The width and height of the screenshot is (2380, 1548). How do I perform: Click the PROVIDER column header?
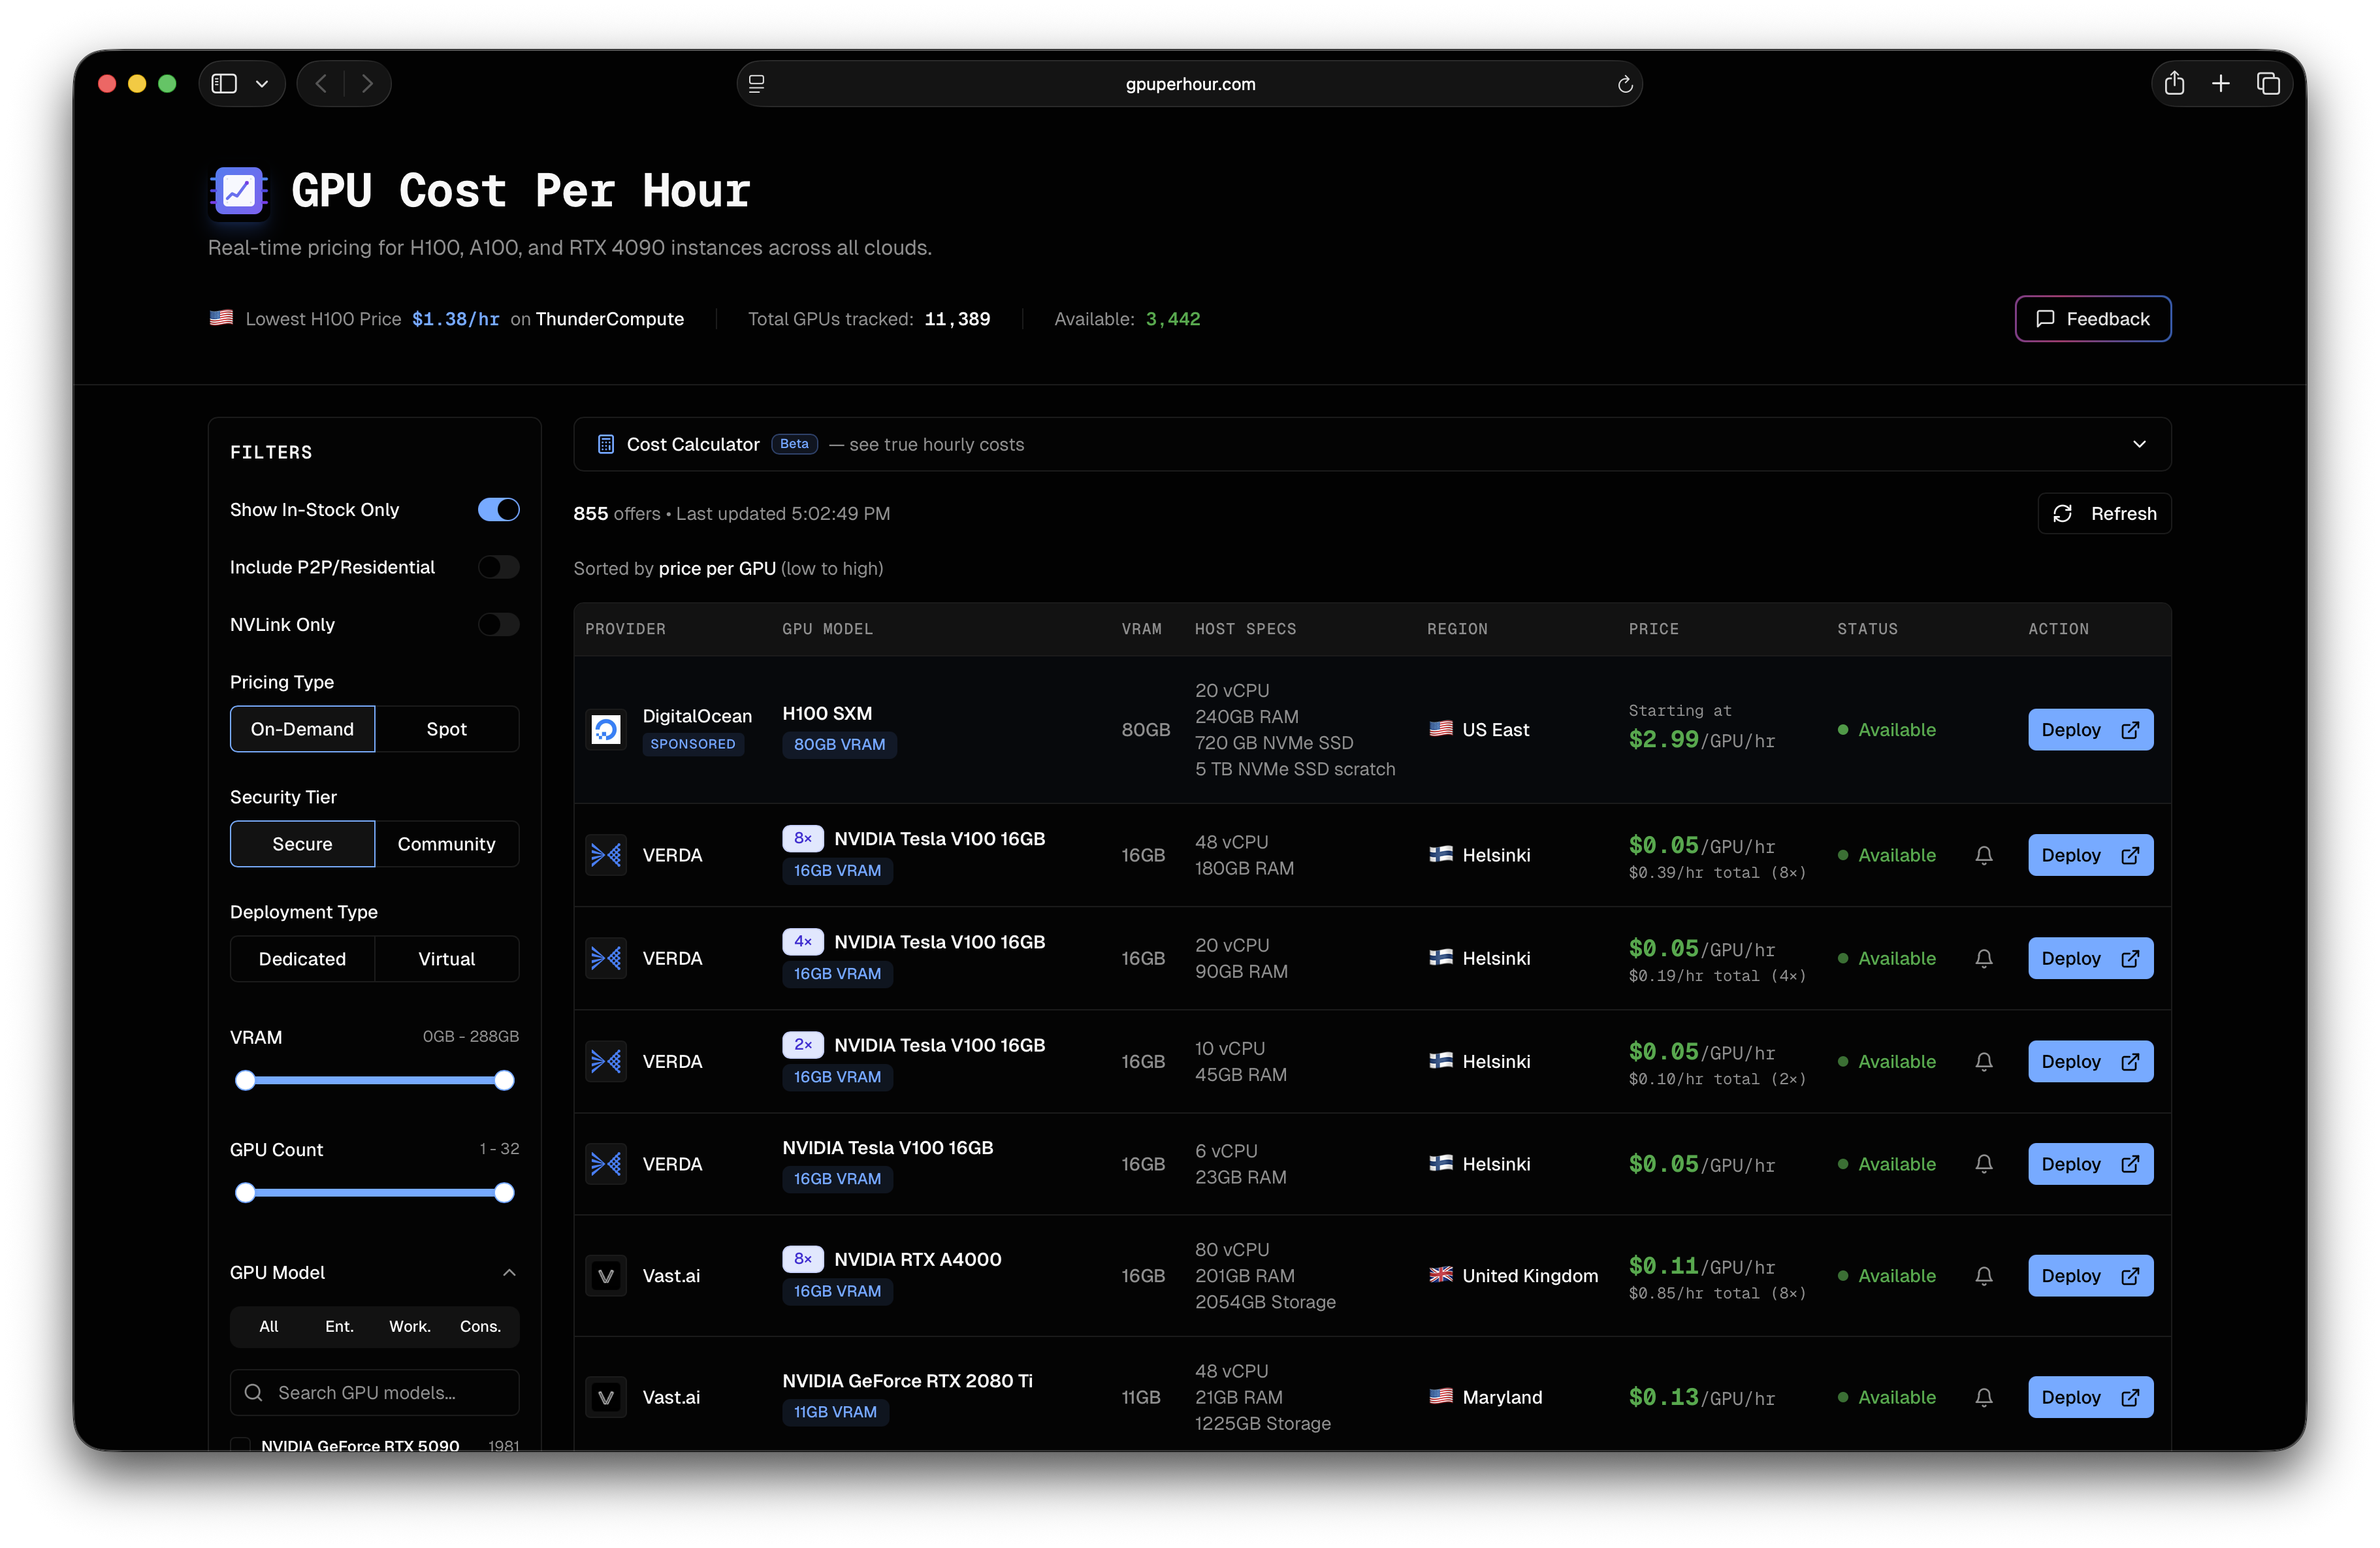625,629
